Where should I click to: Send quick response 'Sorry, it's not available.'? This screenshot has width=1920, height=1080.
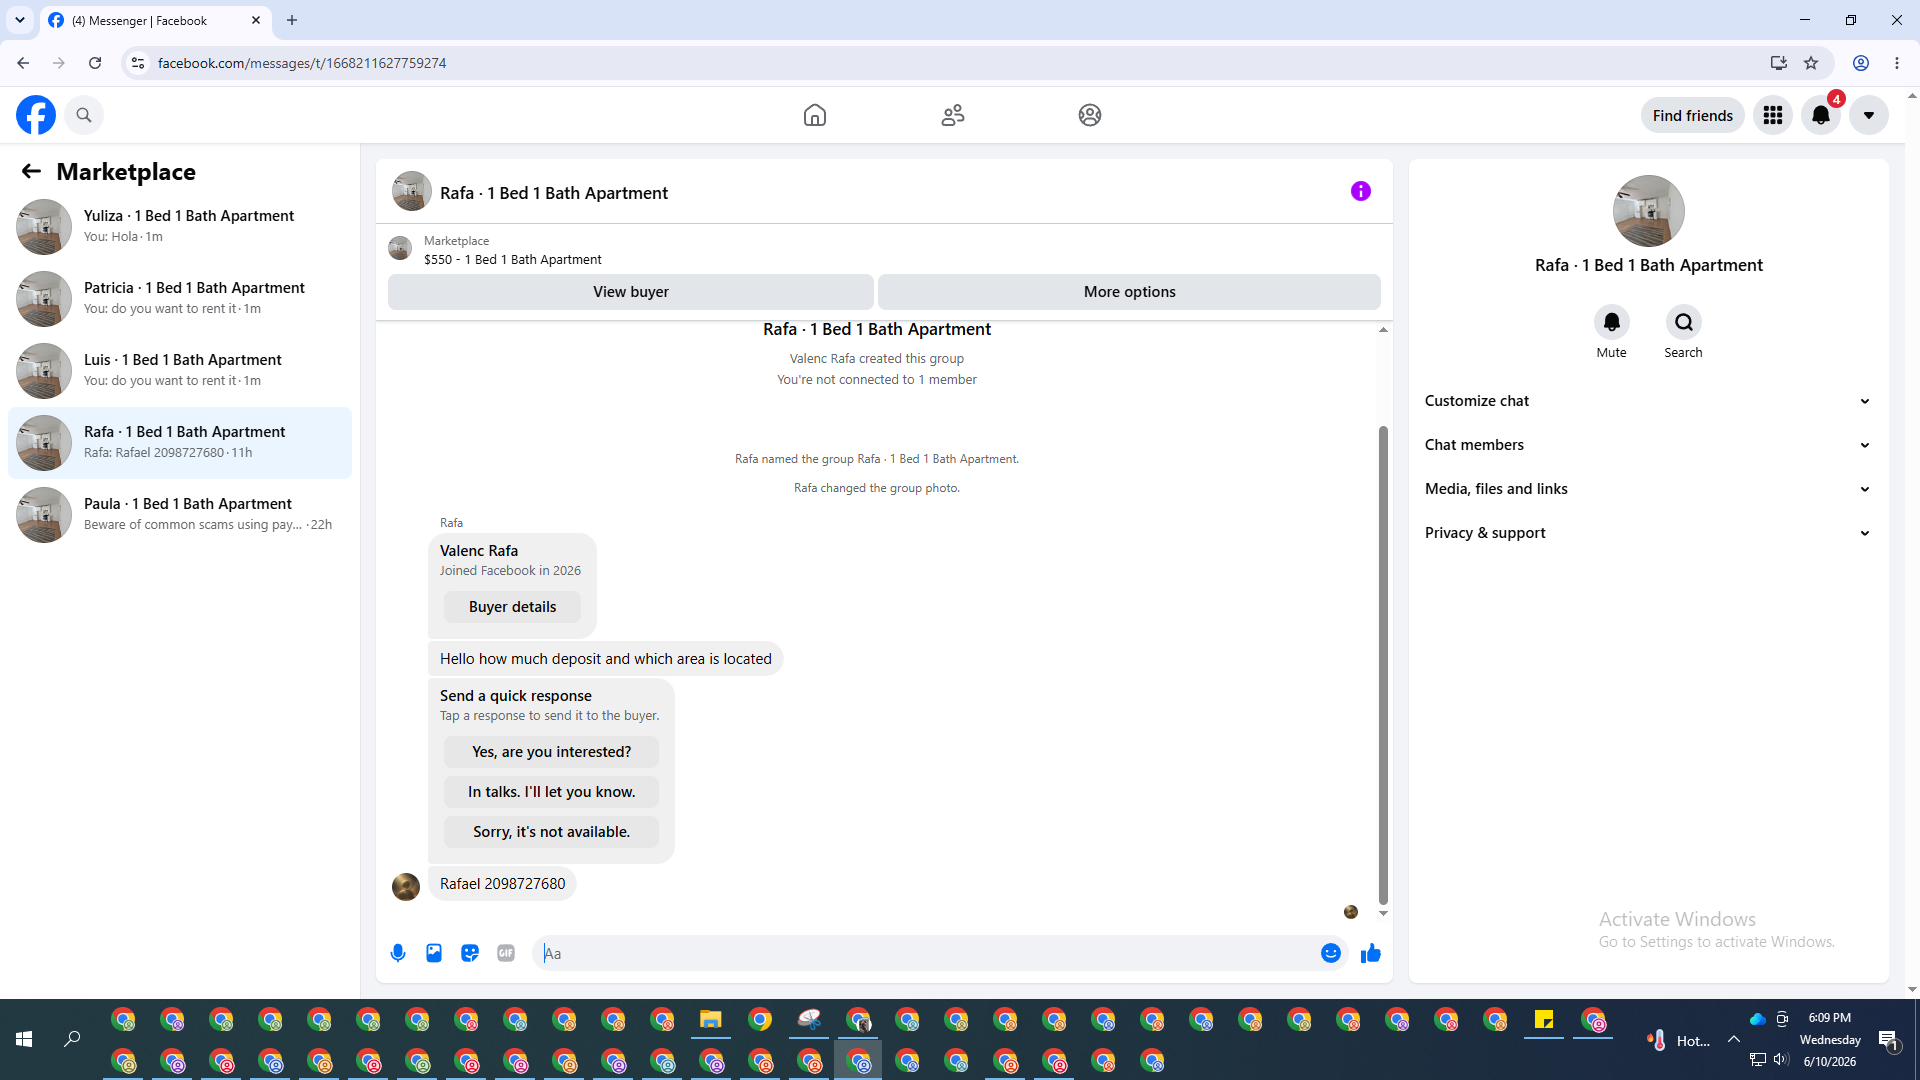[x=552, y=832]
